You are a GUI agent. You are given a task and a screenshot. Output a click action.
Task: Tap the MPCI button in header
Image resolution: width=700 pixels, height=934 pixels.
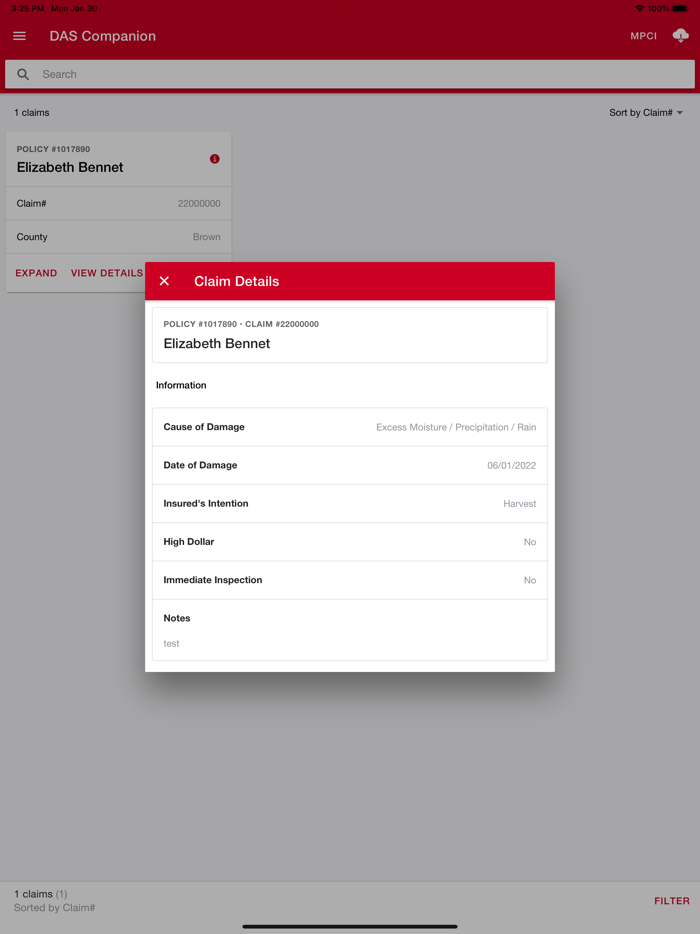(x=643, y=36)
